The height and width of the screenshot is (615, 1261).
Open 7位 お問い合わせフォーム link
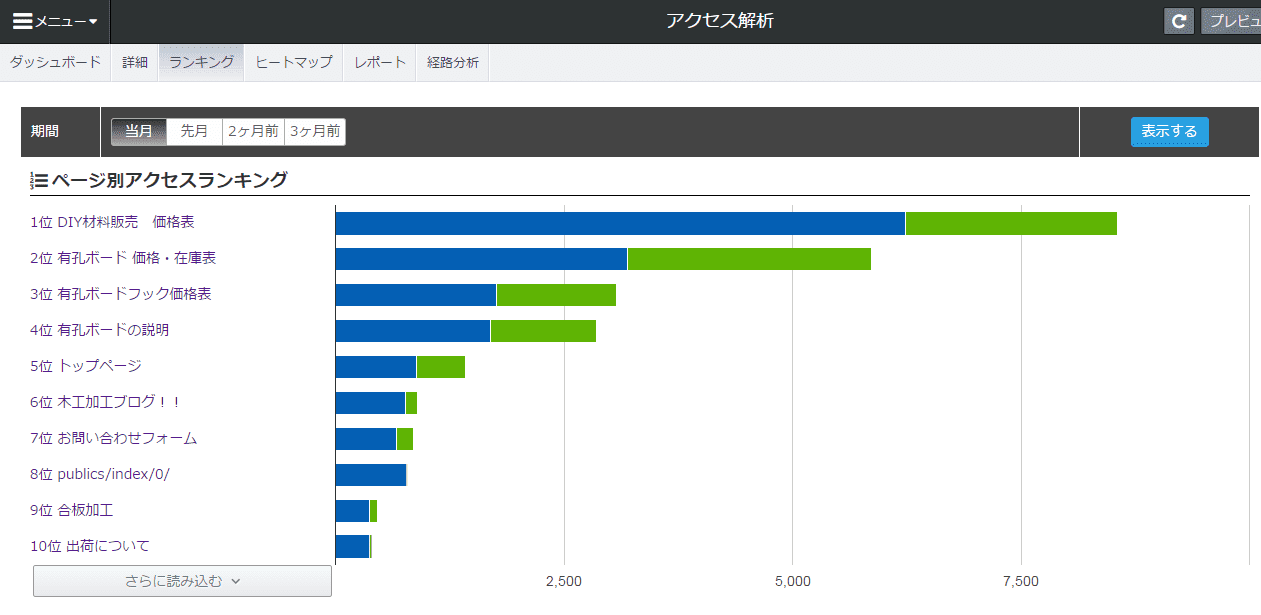click(113, 438)
